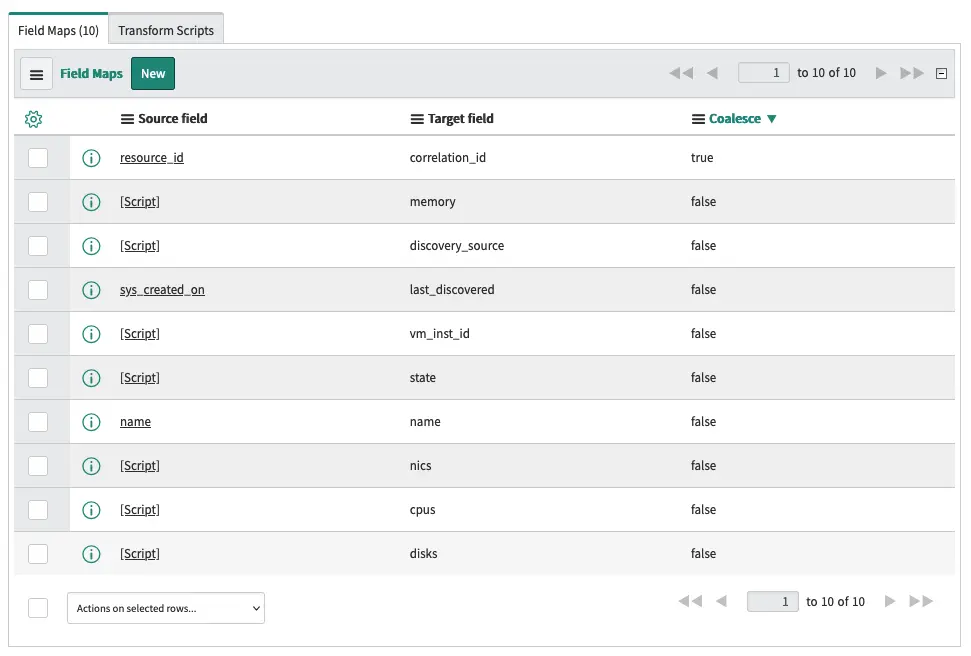Select the Field Maps (10) tab
The height and width of the screenshot is (656, 971).
pyautogui.click(x=58, y=30)
